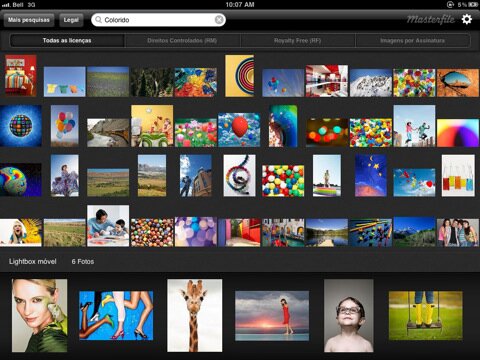The image size is (480, 360).
Task: Tap the rotation lock status icon
Action: [x=450, y=4]
